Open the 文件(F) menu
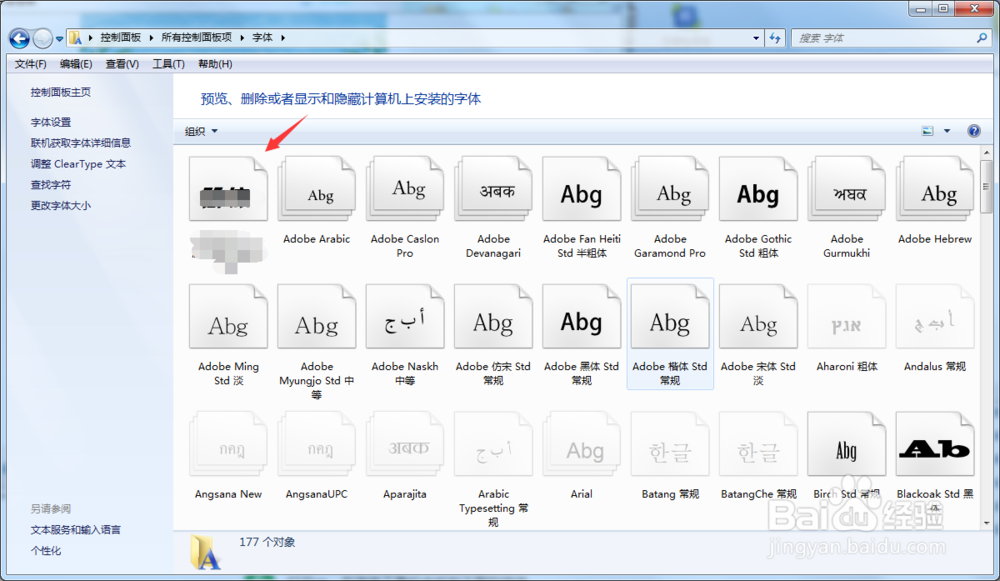 (31, 64)
